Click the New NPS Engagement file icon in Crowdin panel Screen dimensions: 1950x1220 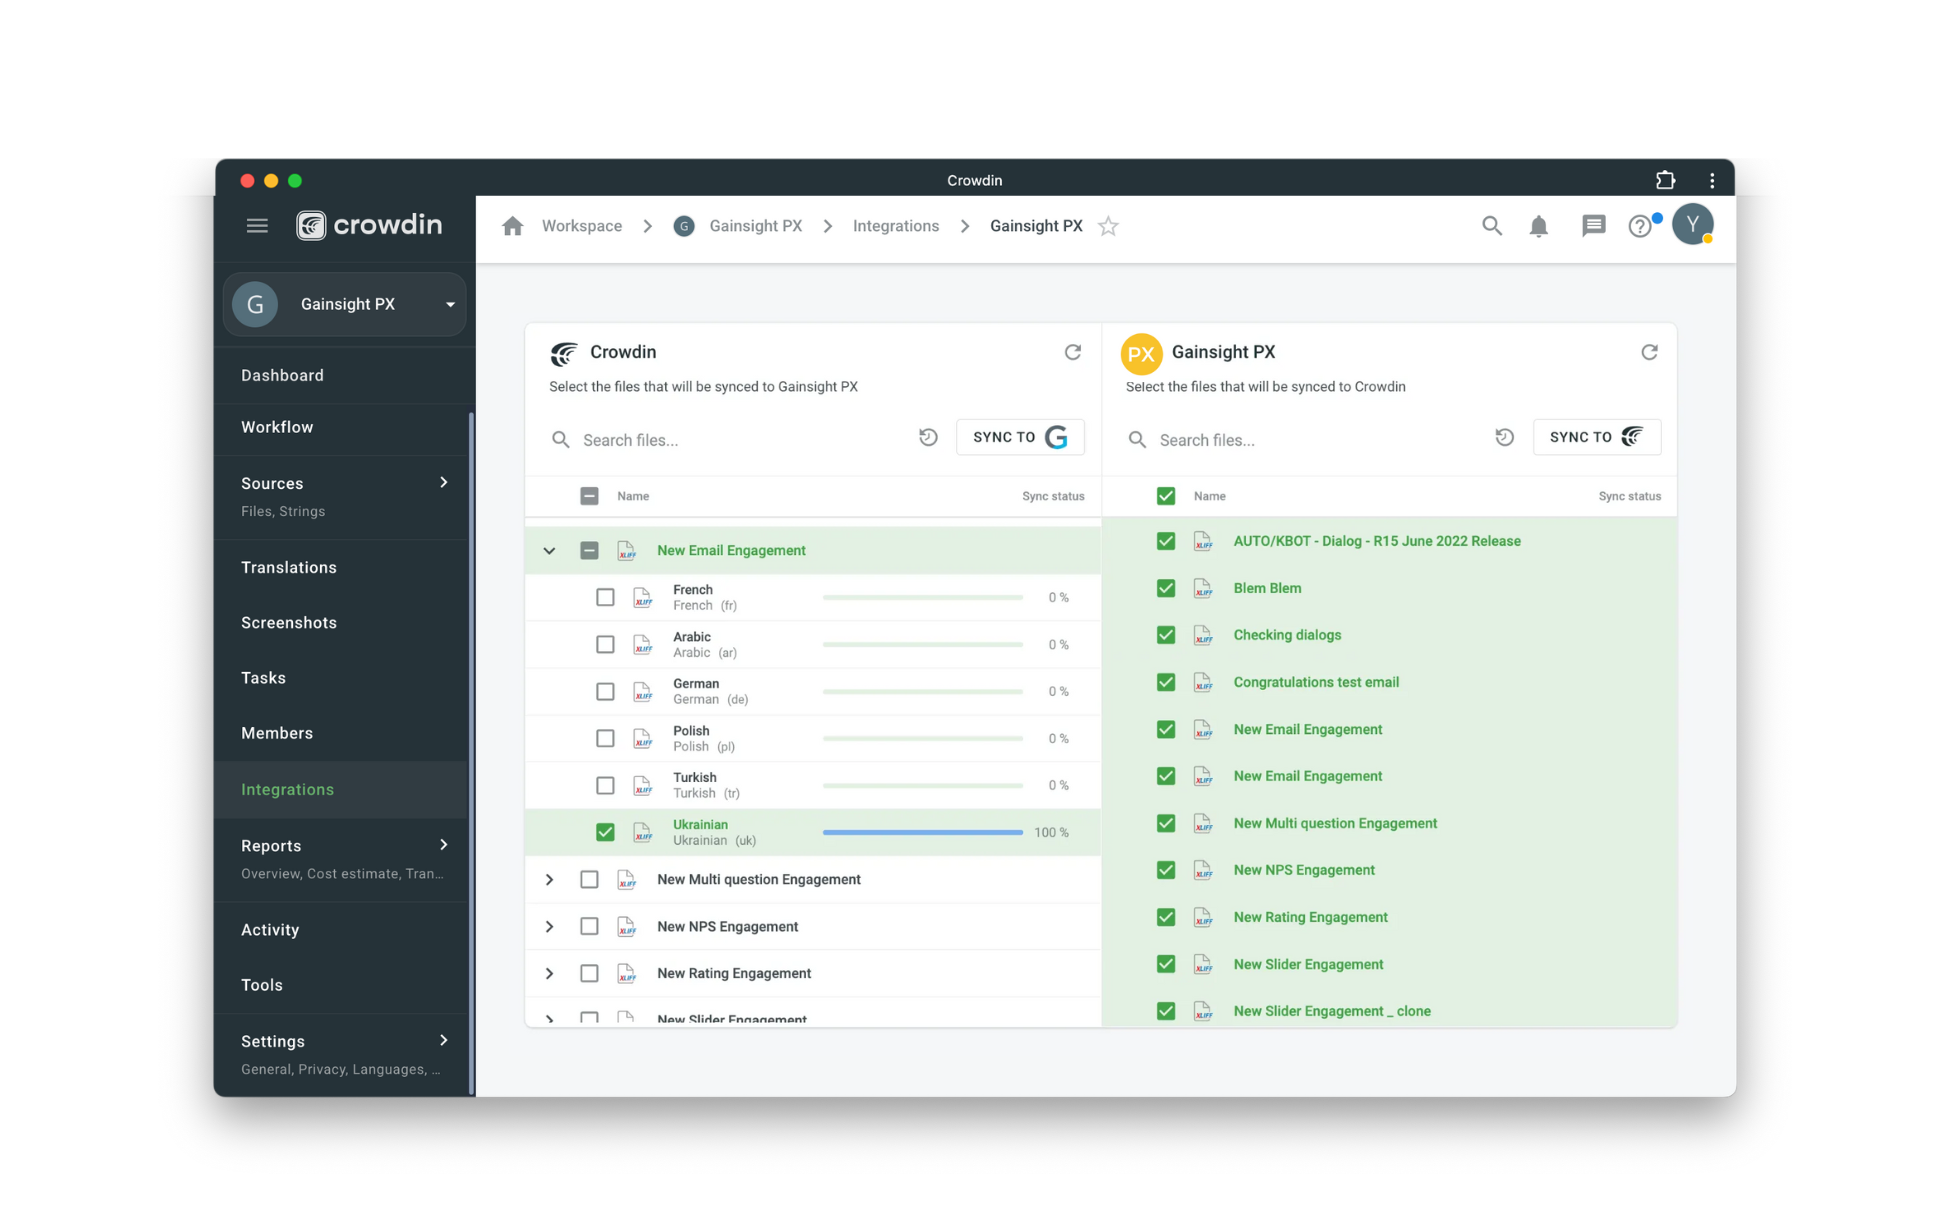click(627, 926)
